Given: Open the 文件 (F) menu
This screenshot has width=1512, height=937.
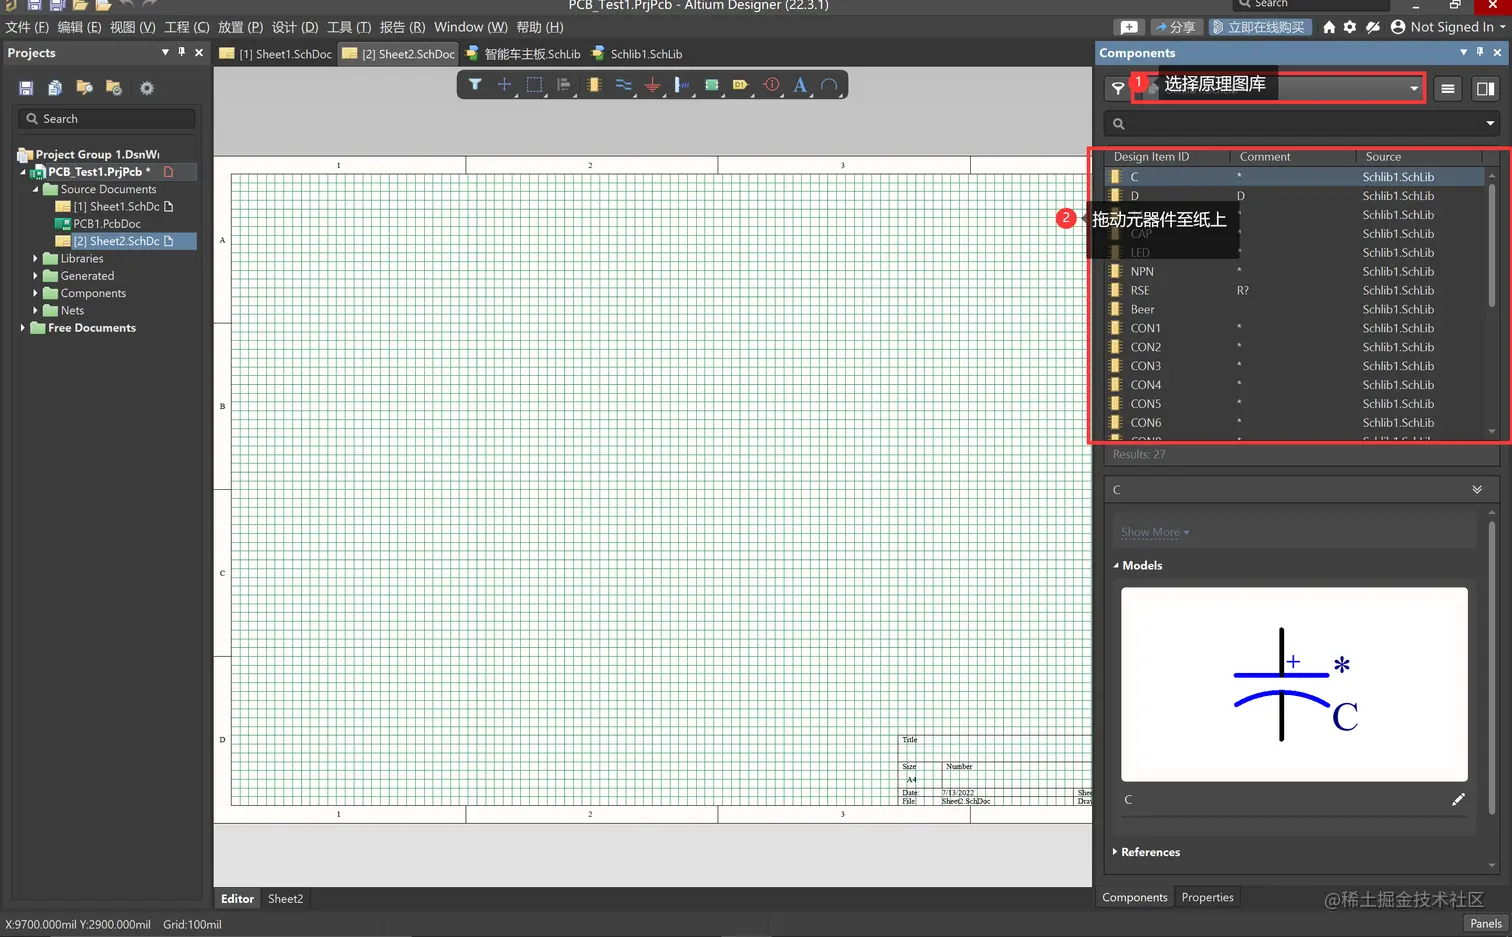Looking at the screenshot, I should (x=27, y=27).
